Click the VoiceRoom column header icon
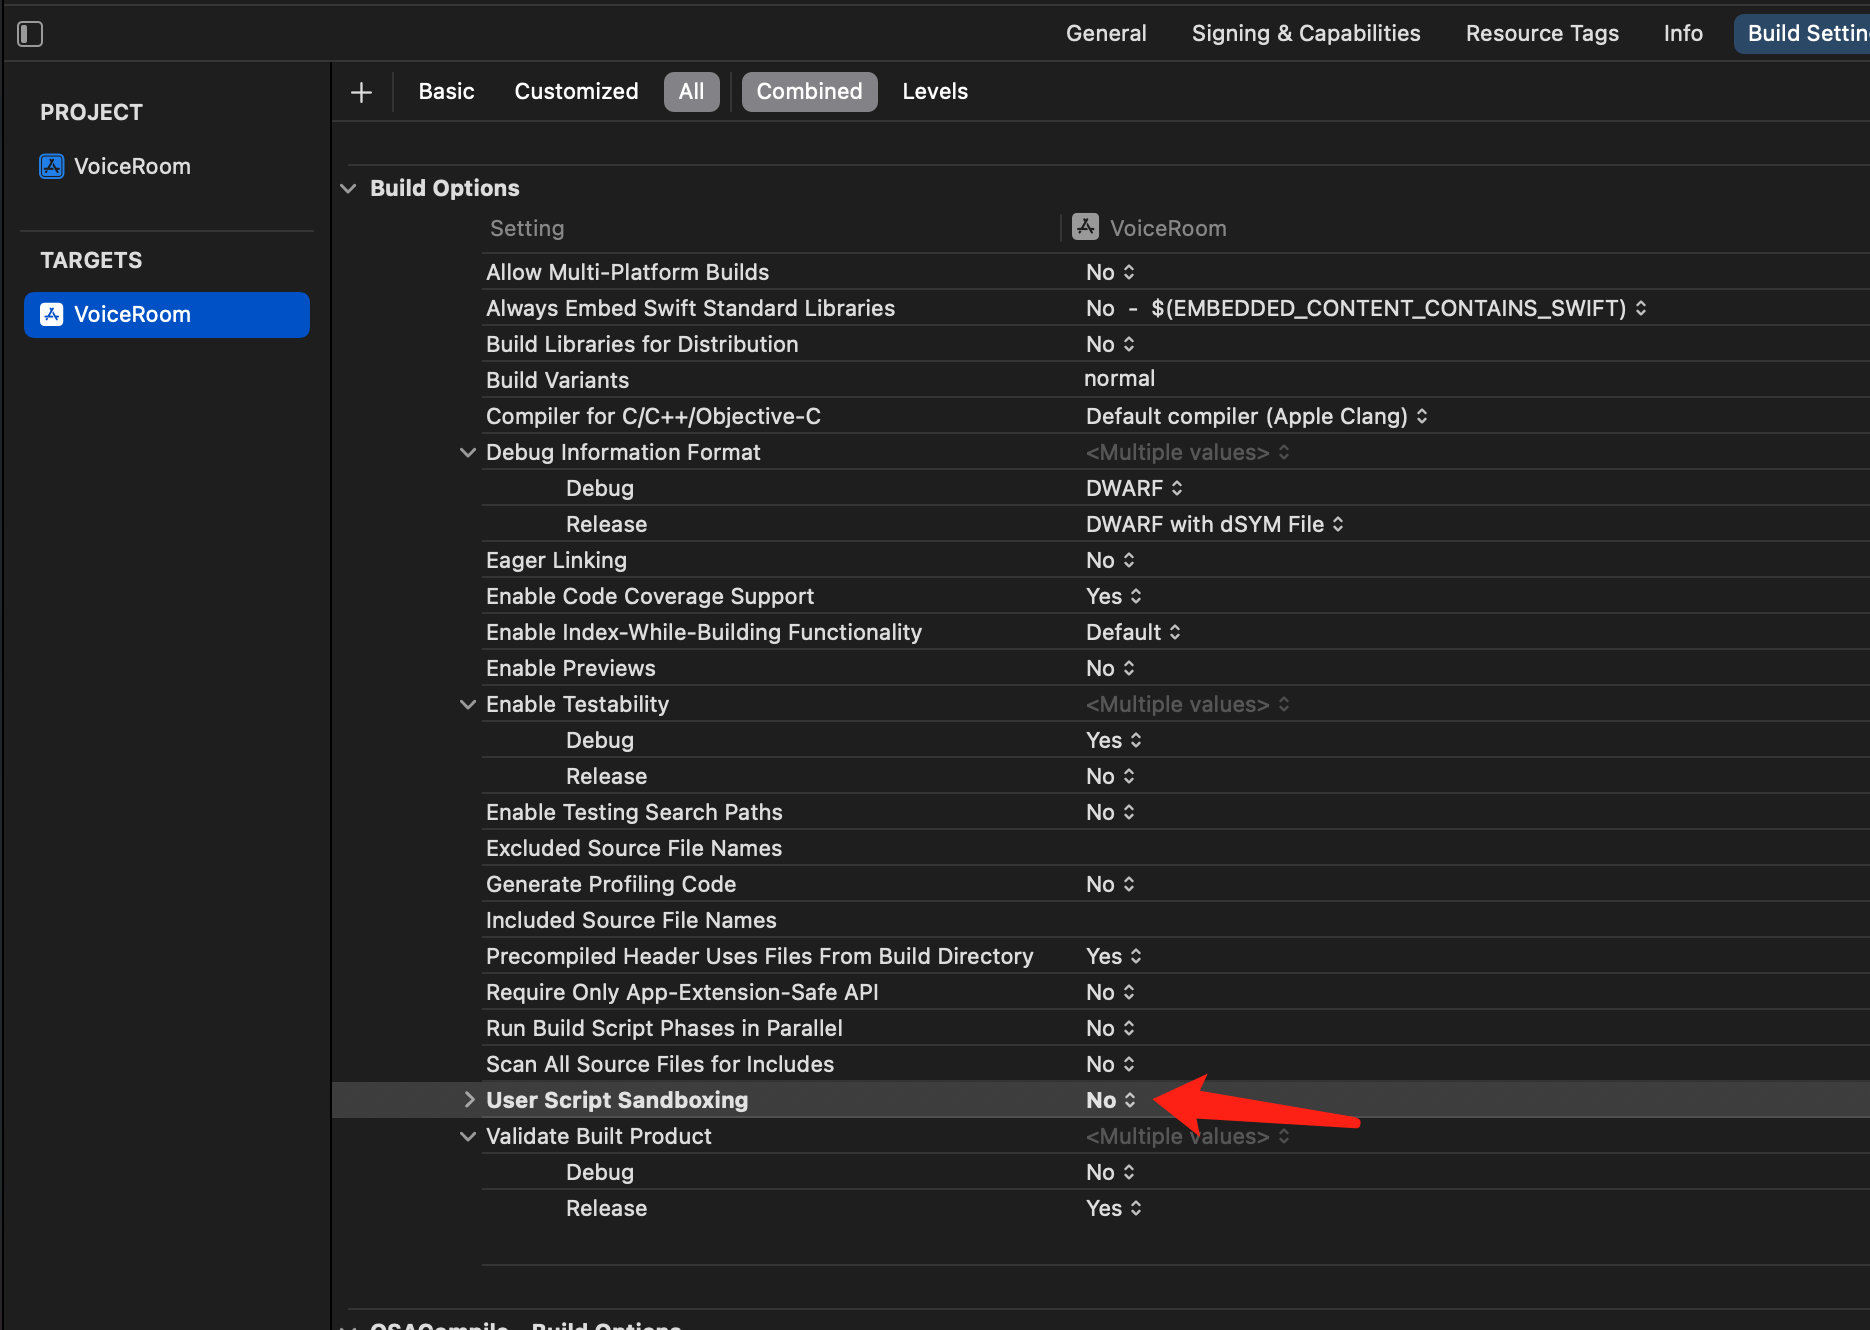Image resolution: width=1870 pixels, height=1330 pixels. pyautogui.click(x=1085, y=227)
